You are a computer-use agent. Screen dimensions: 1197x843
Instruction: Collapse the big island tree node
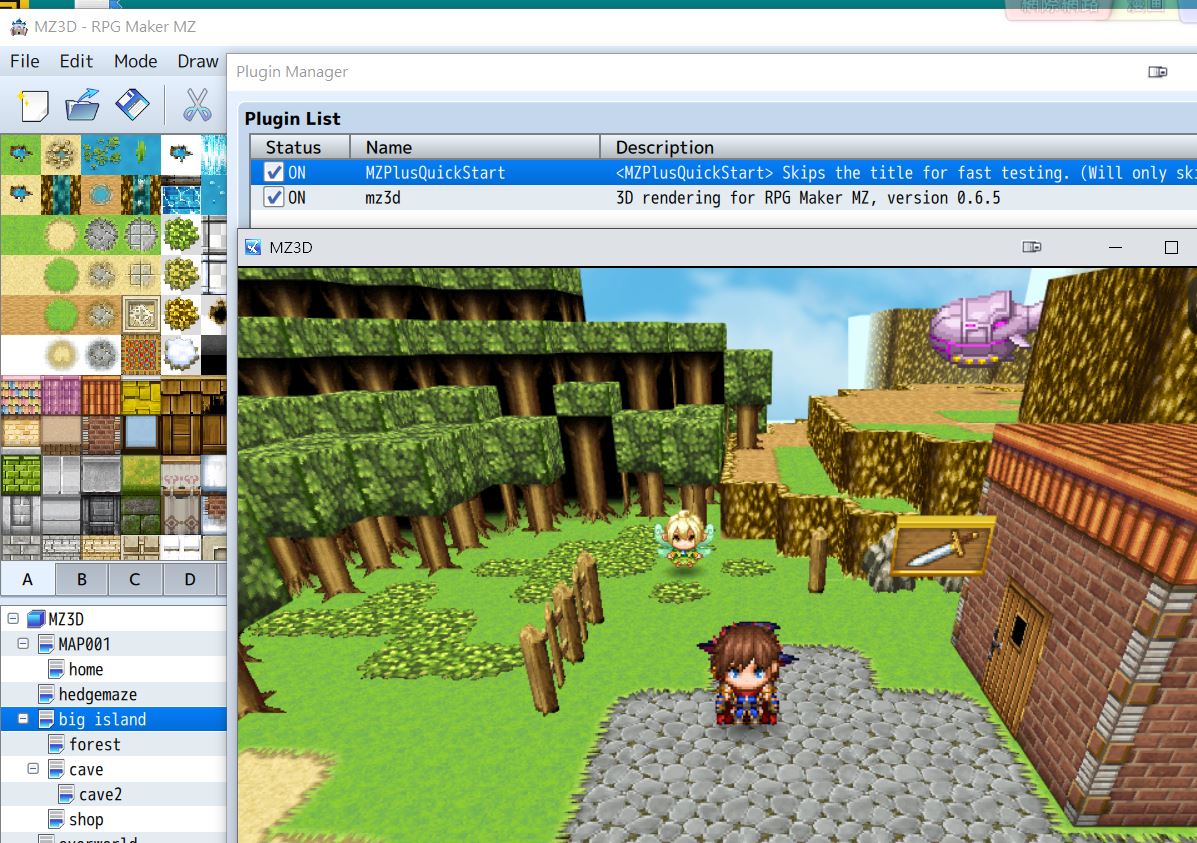23,719
